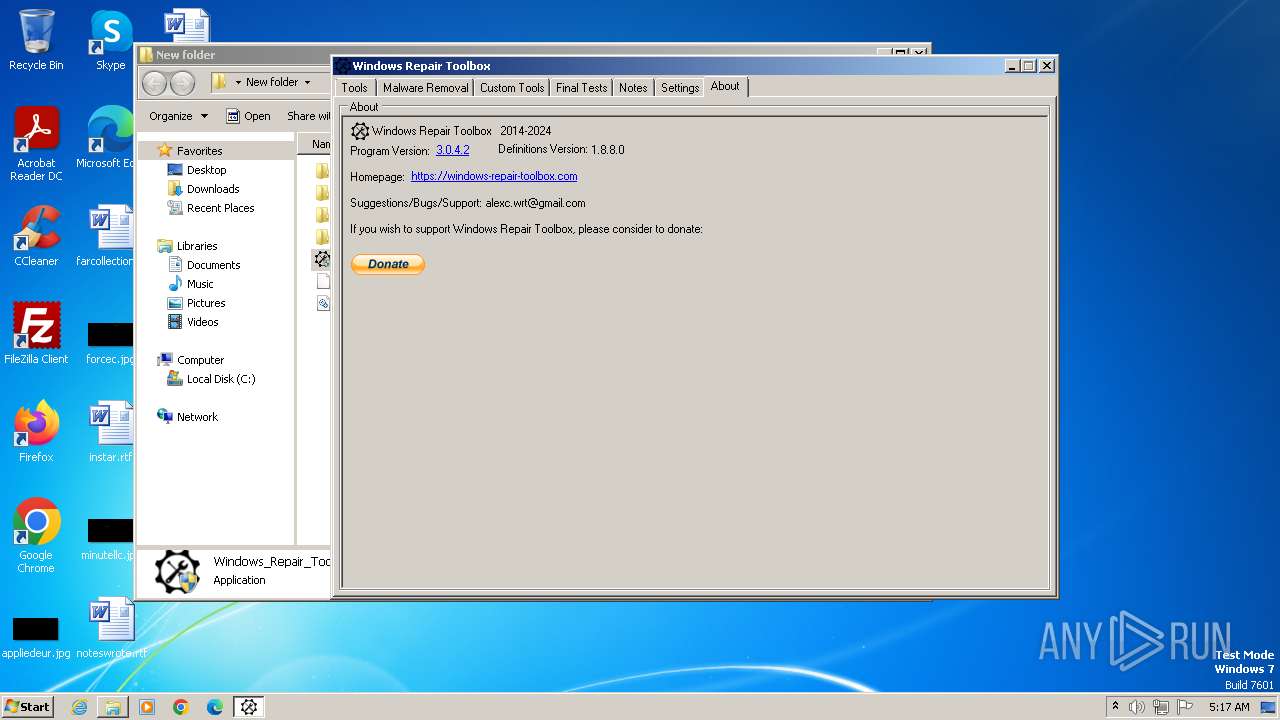Click the program version 3.0.4.2 link

452,150
